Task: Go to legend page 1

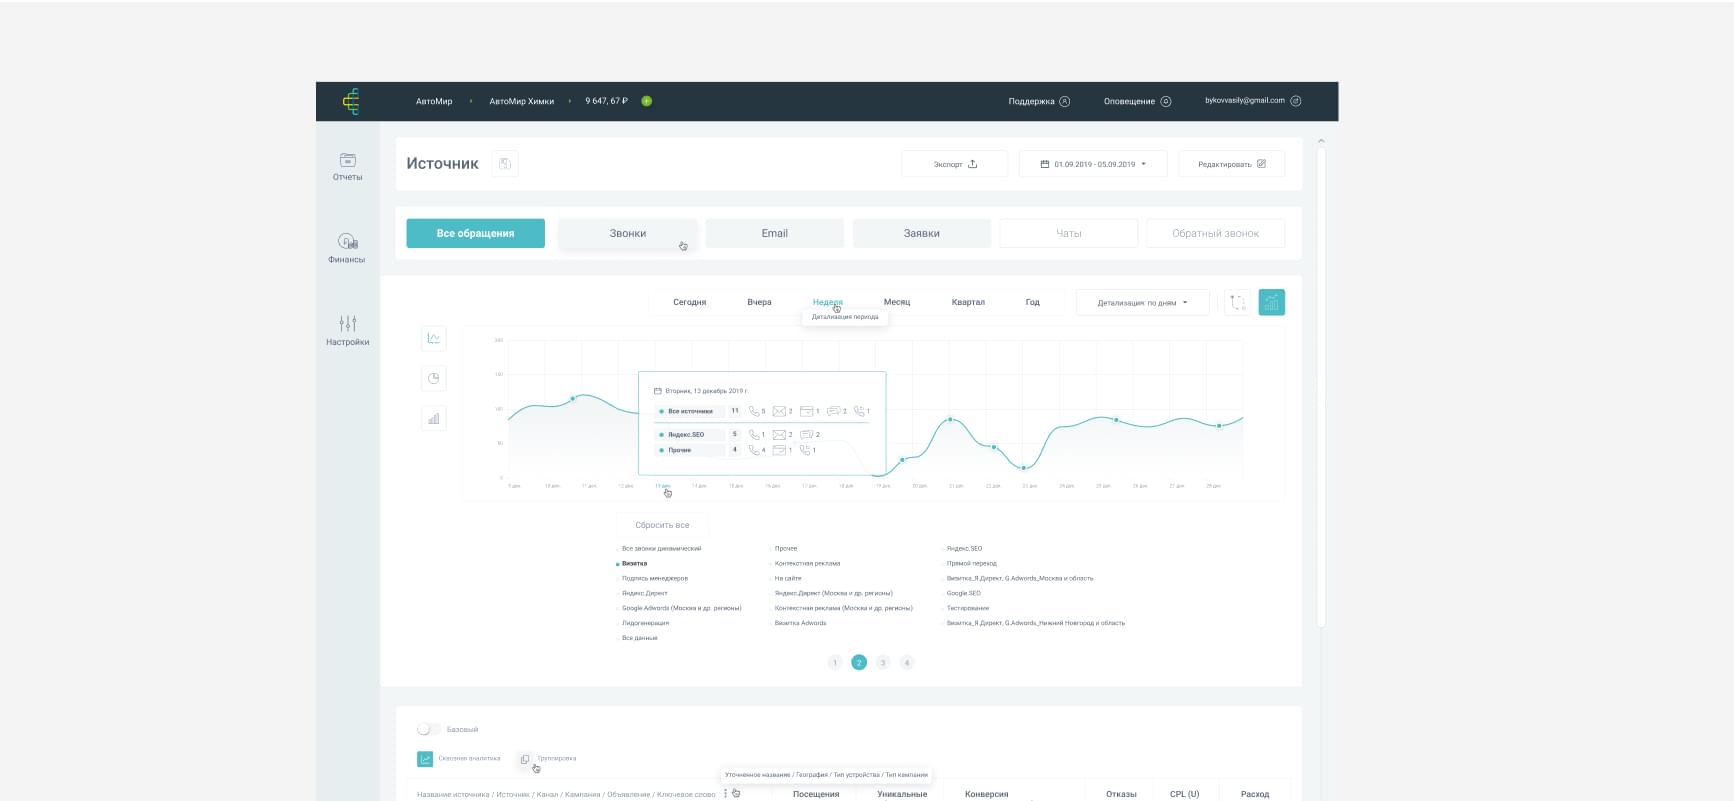Action: [835, 662]
